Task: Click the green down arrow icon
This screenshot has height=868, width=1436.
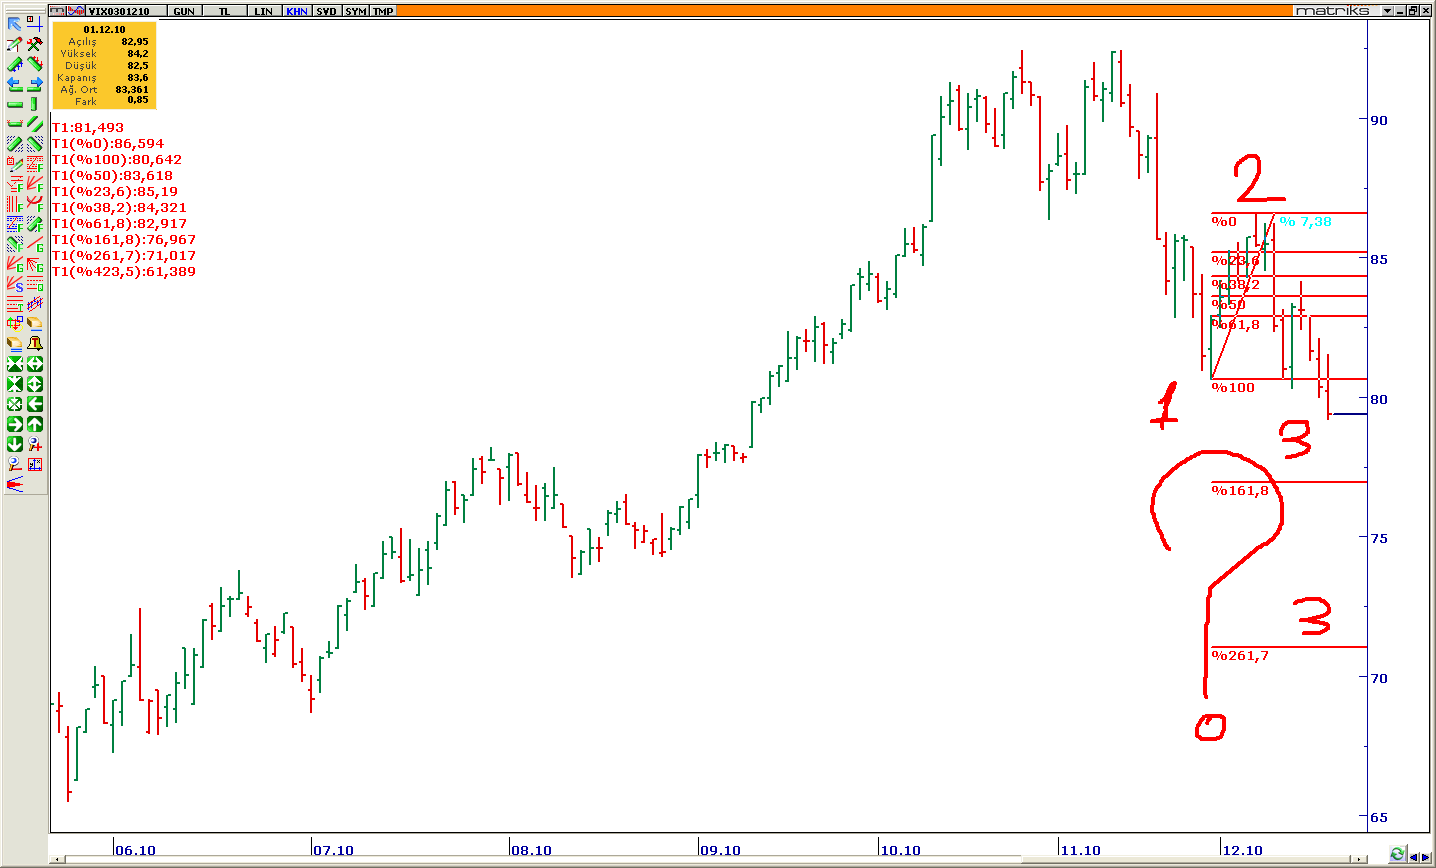Action: coord(15,444)
